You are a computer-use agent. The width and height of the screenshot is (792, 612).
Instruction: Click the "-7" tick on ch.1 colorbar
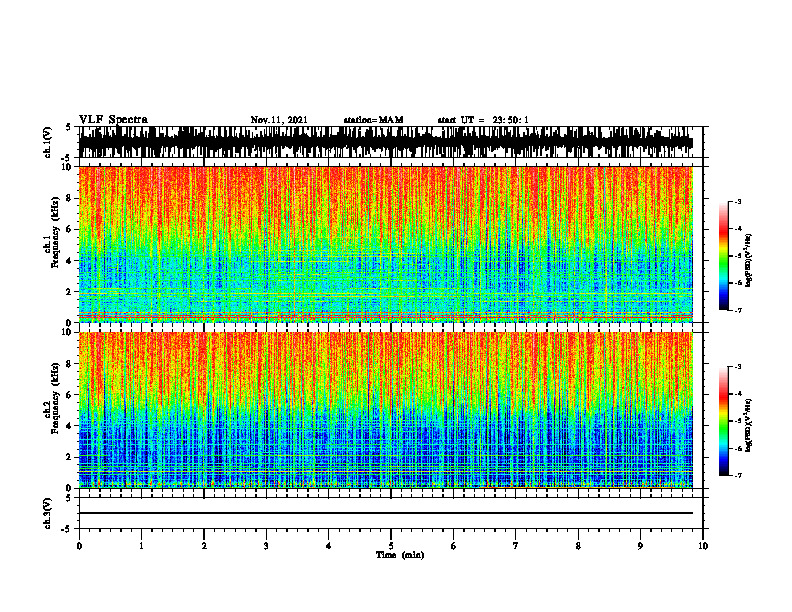(738, 310)
